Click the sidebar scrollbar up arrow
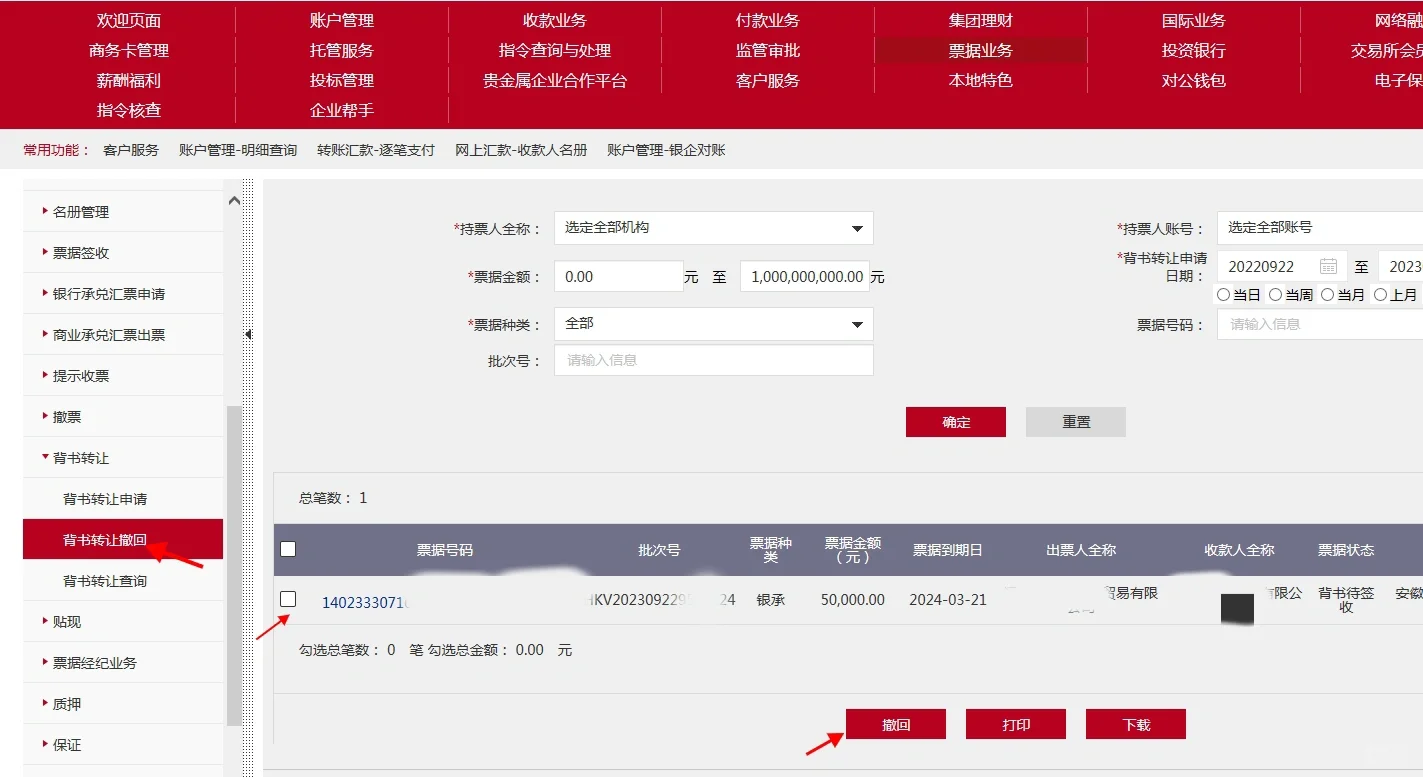The image size is (1423, 777). 233,199
